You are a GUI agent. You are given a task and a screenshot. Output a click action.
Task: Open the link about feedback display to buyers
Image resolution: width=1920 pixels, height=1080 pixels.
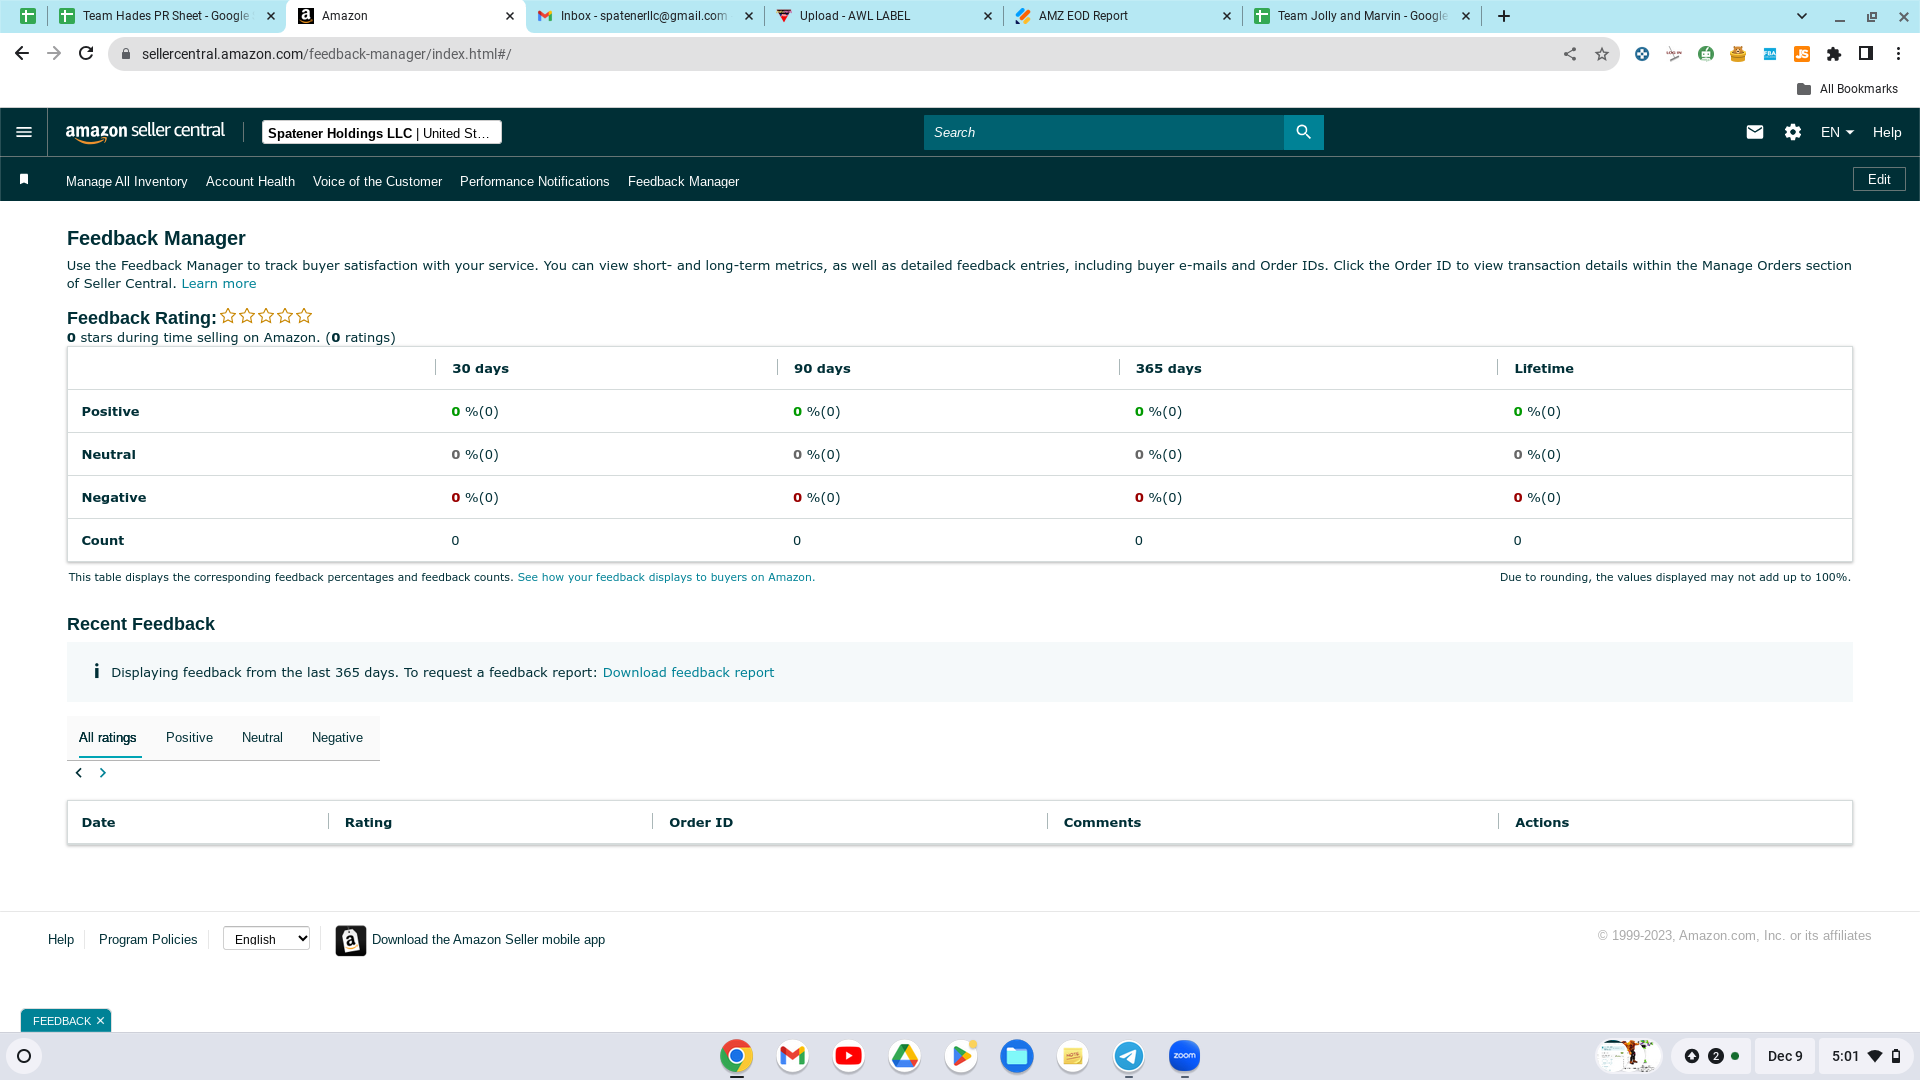[666, 577]
